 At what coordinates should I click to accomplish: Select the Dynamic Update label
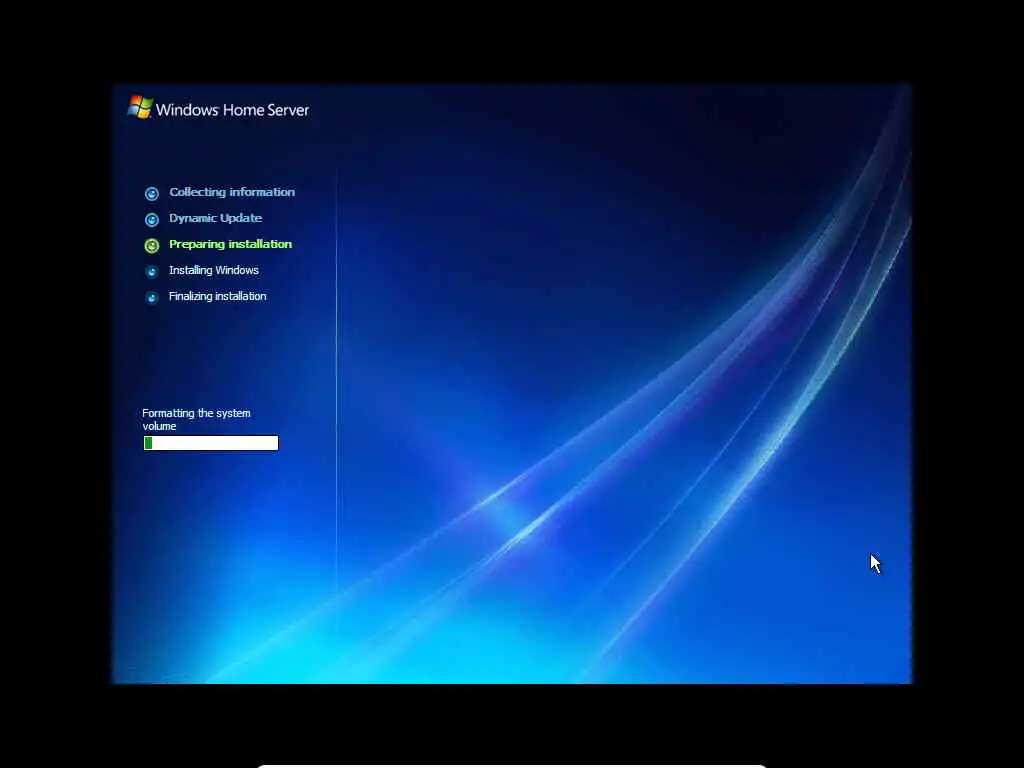tap(216, 218)
